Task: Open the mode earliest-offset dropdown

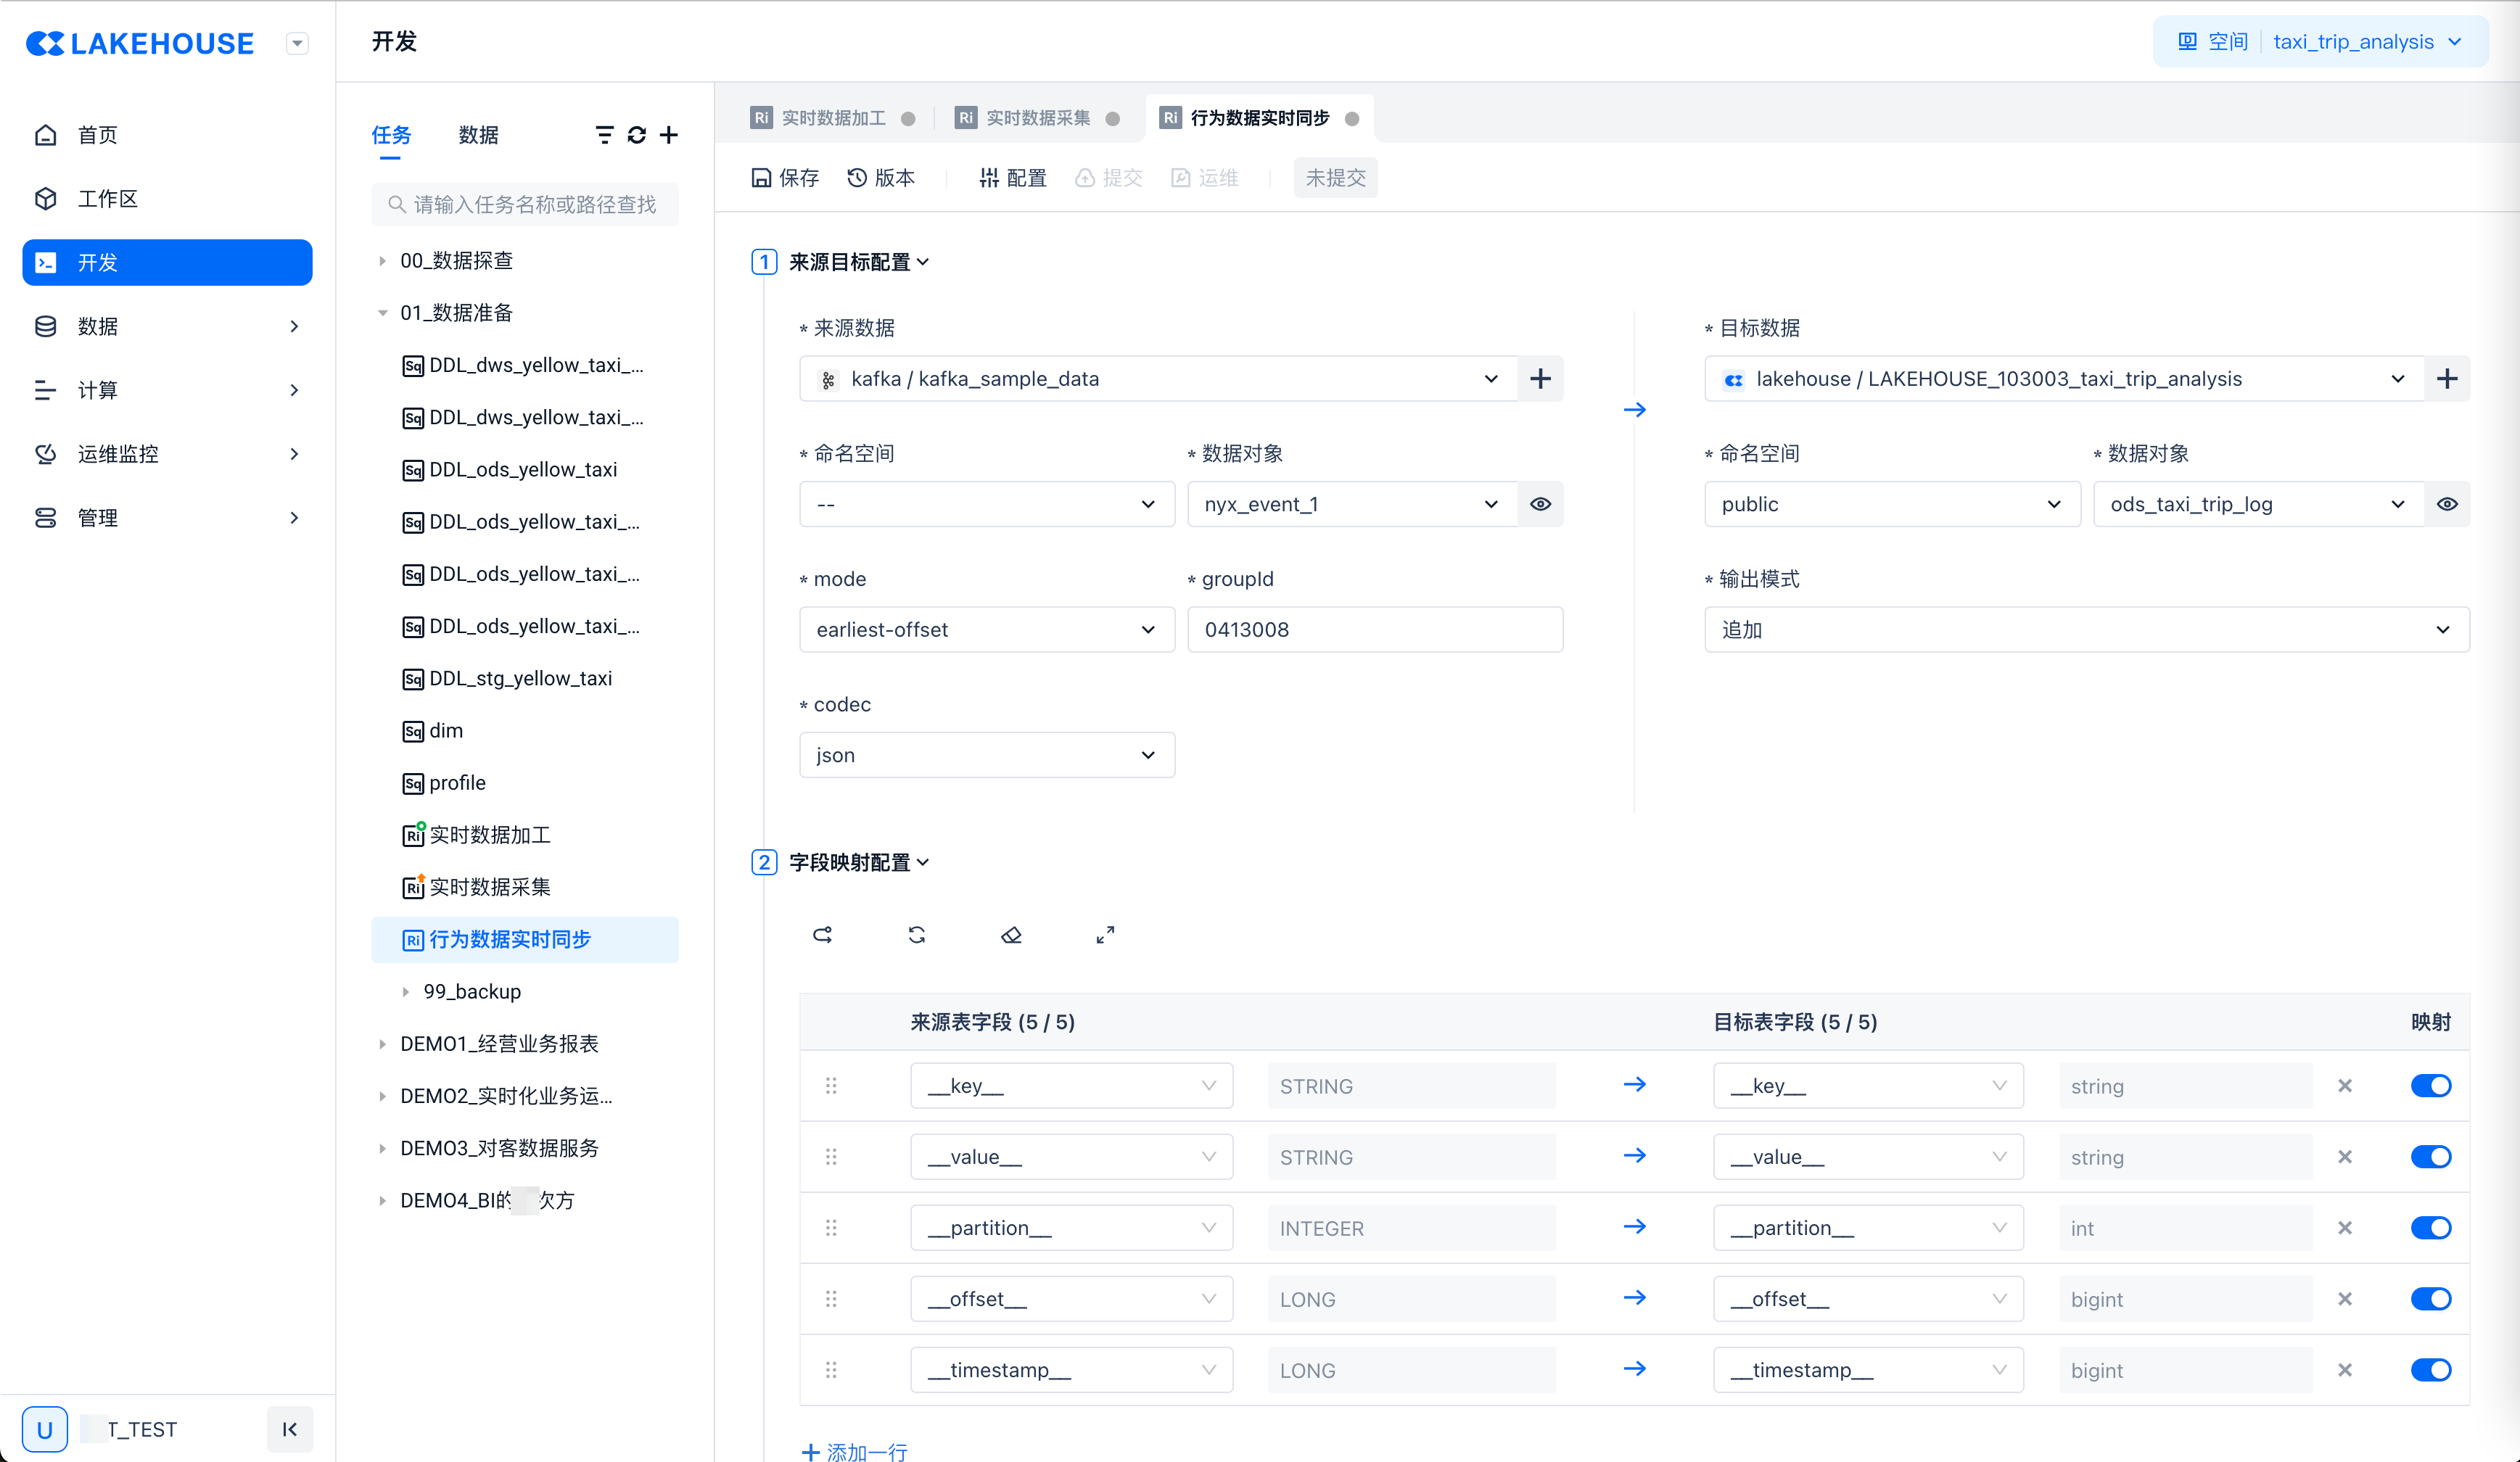Action: coord(986,630)
